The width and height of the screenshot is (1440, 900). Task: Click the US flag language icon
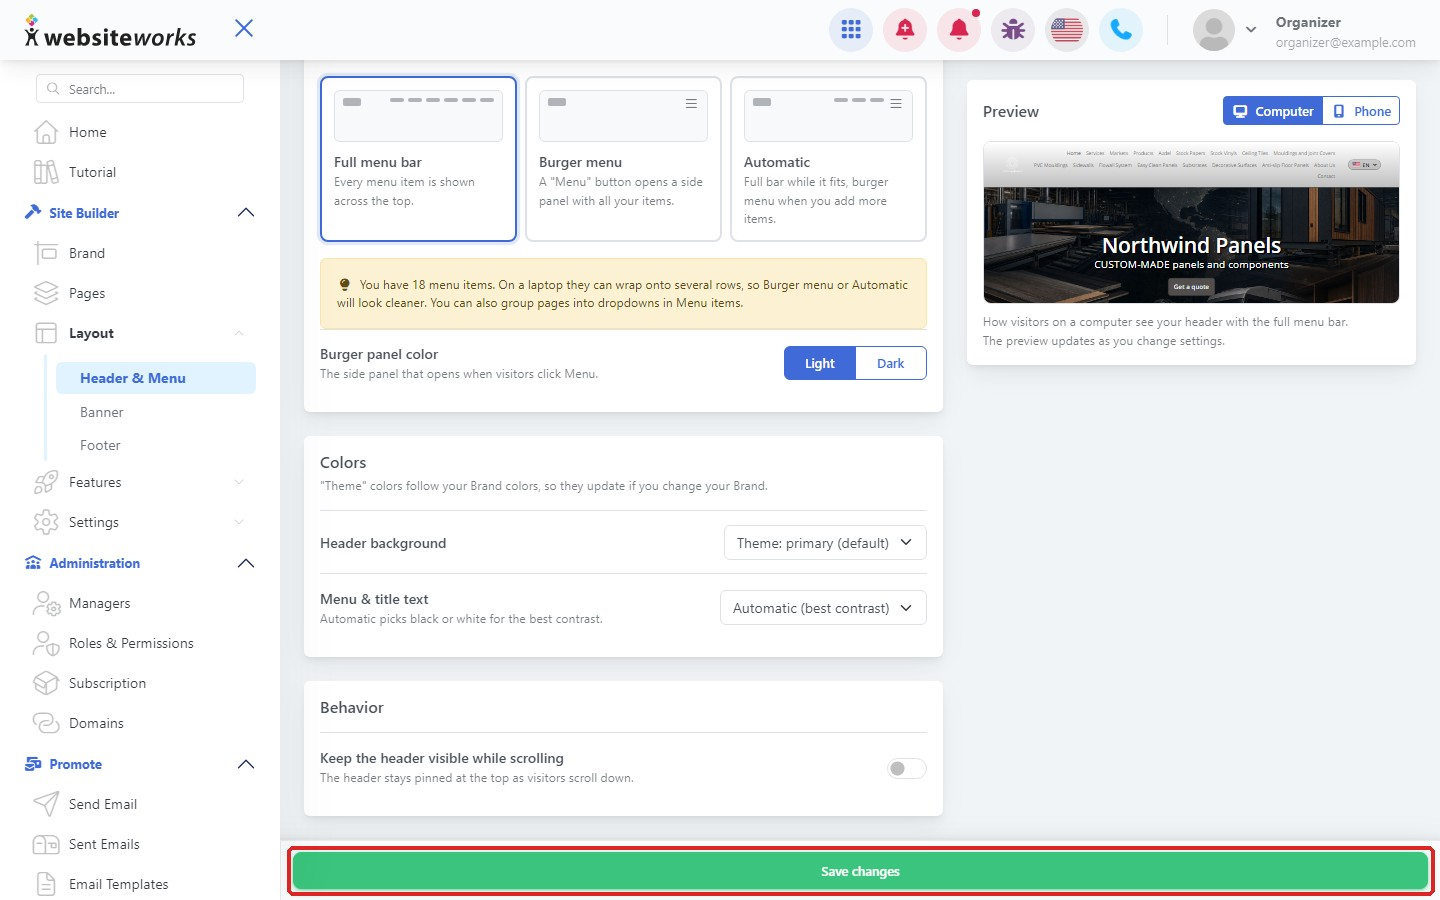tap(1067, 30)
